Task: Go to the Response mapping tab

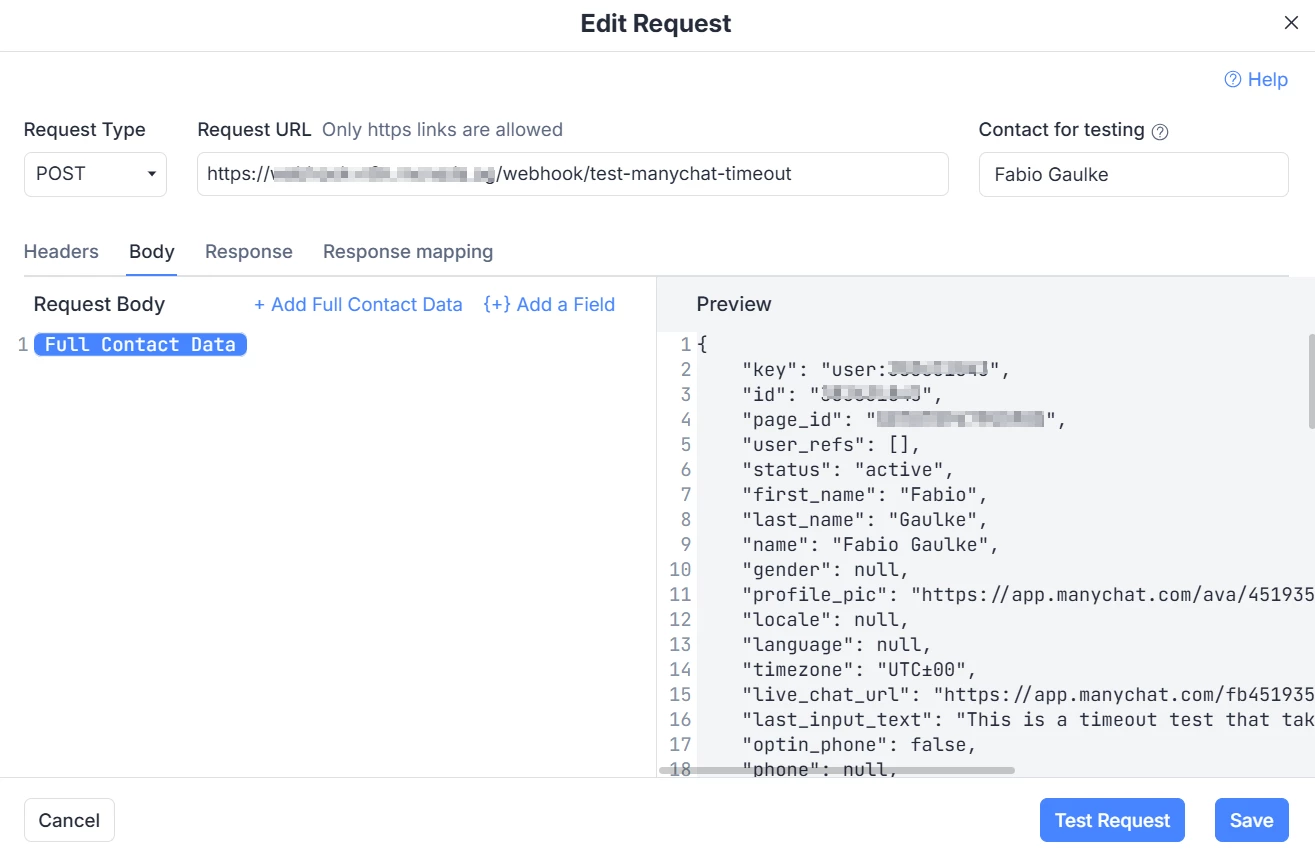Action: 408,252
